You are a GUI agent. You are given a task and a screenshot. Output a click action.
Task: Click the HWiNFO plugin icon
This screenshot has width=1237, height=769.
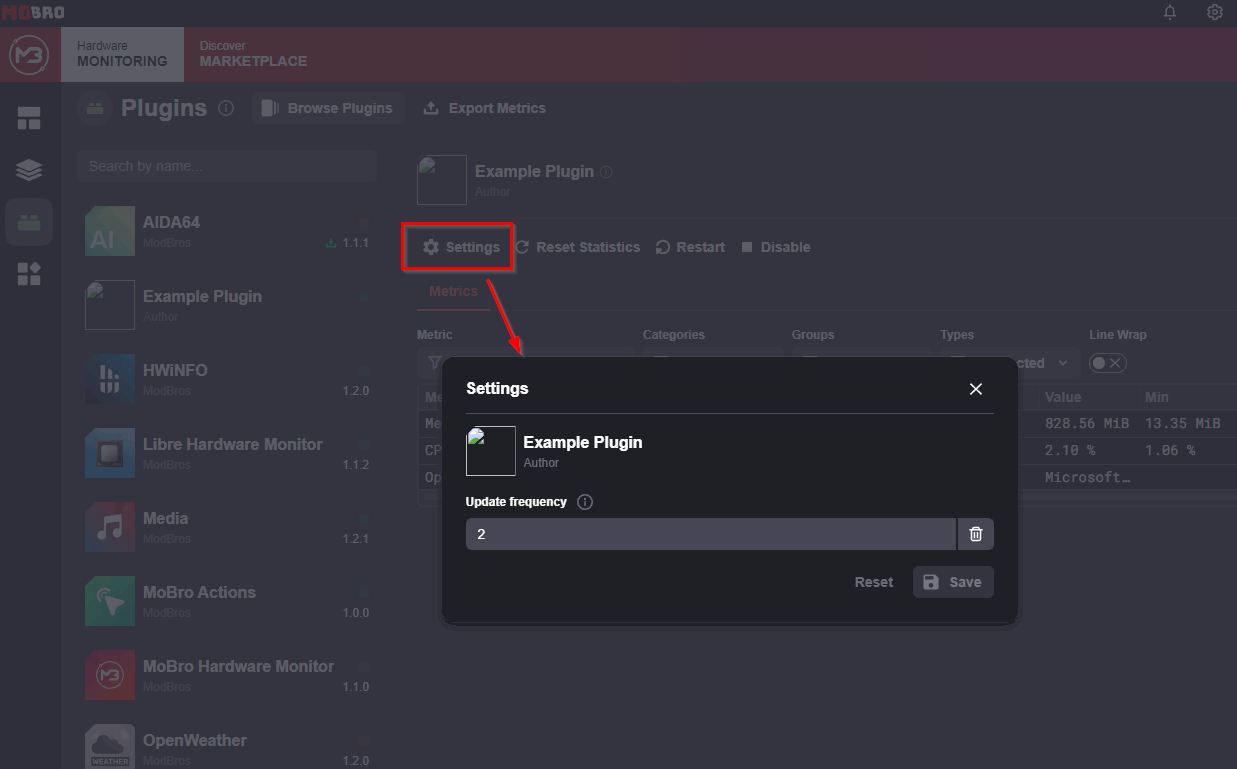[x=110, y=379]
